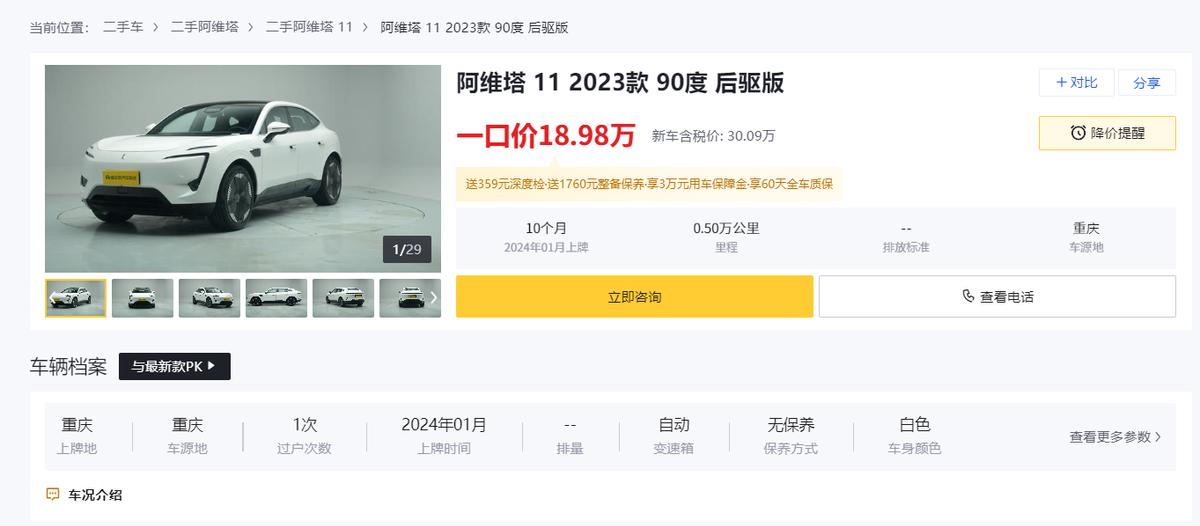Click the 车况介绍 chat bubble icon
The height and width of the screenshot is (526, 1200).
tap(53, 494)
